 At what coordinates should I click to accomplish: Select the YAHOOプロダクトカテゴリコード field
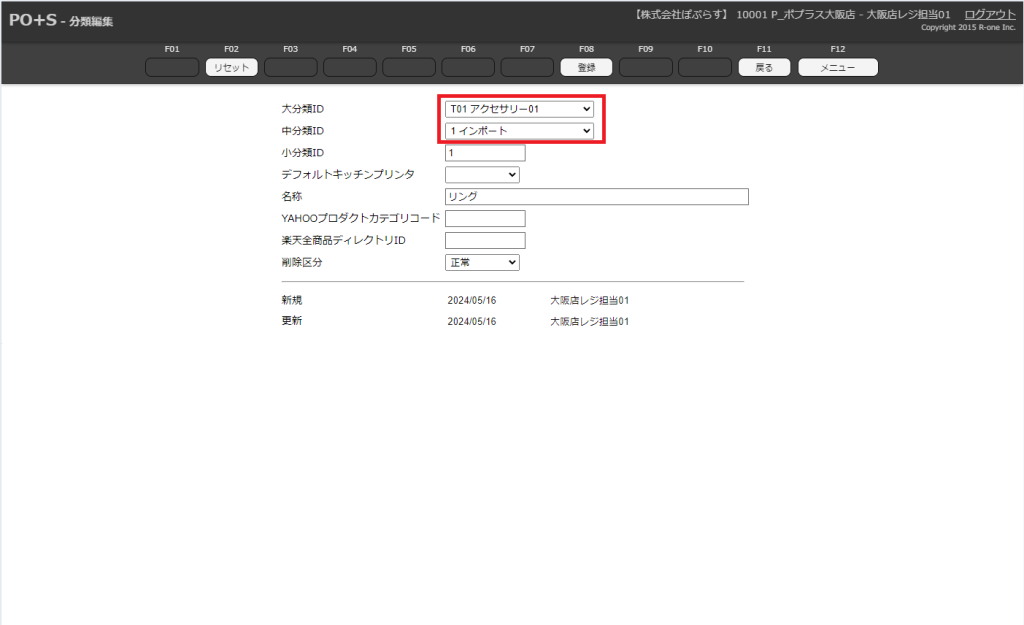click(x=485, y=218)
